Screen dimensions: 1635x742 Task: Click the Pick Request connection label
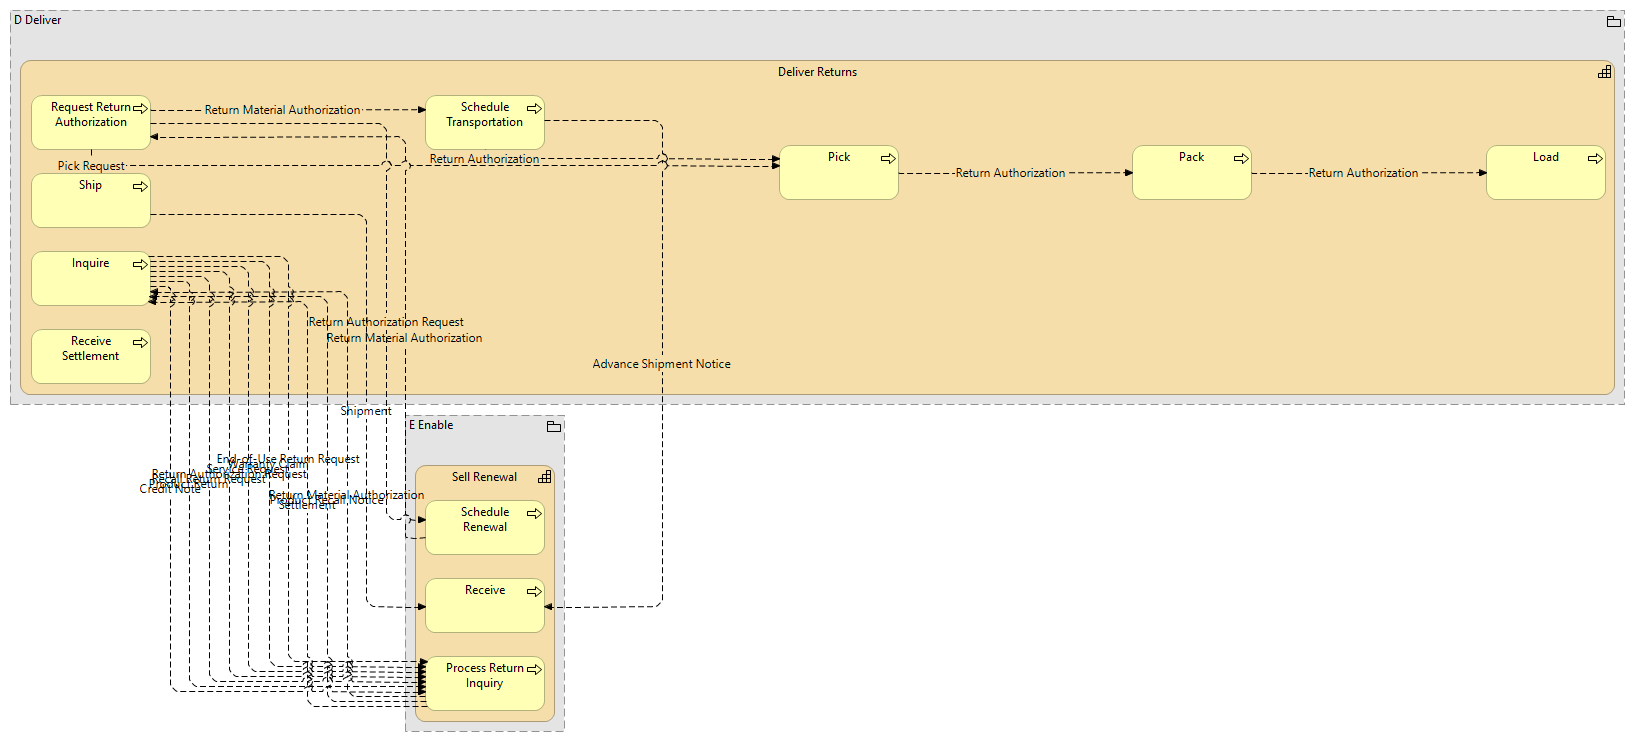point(91,166)
